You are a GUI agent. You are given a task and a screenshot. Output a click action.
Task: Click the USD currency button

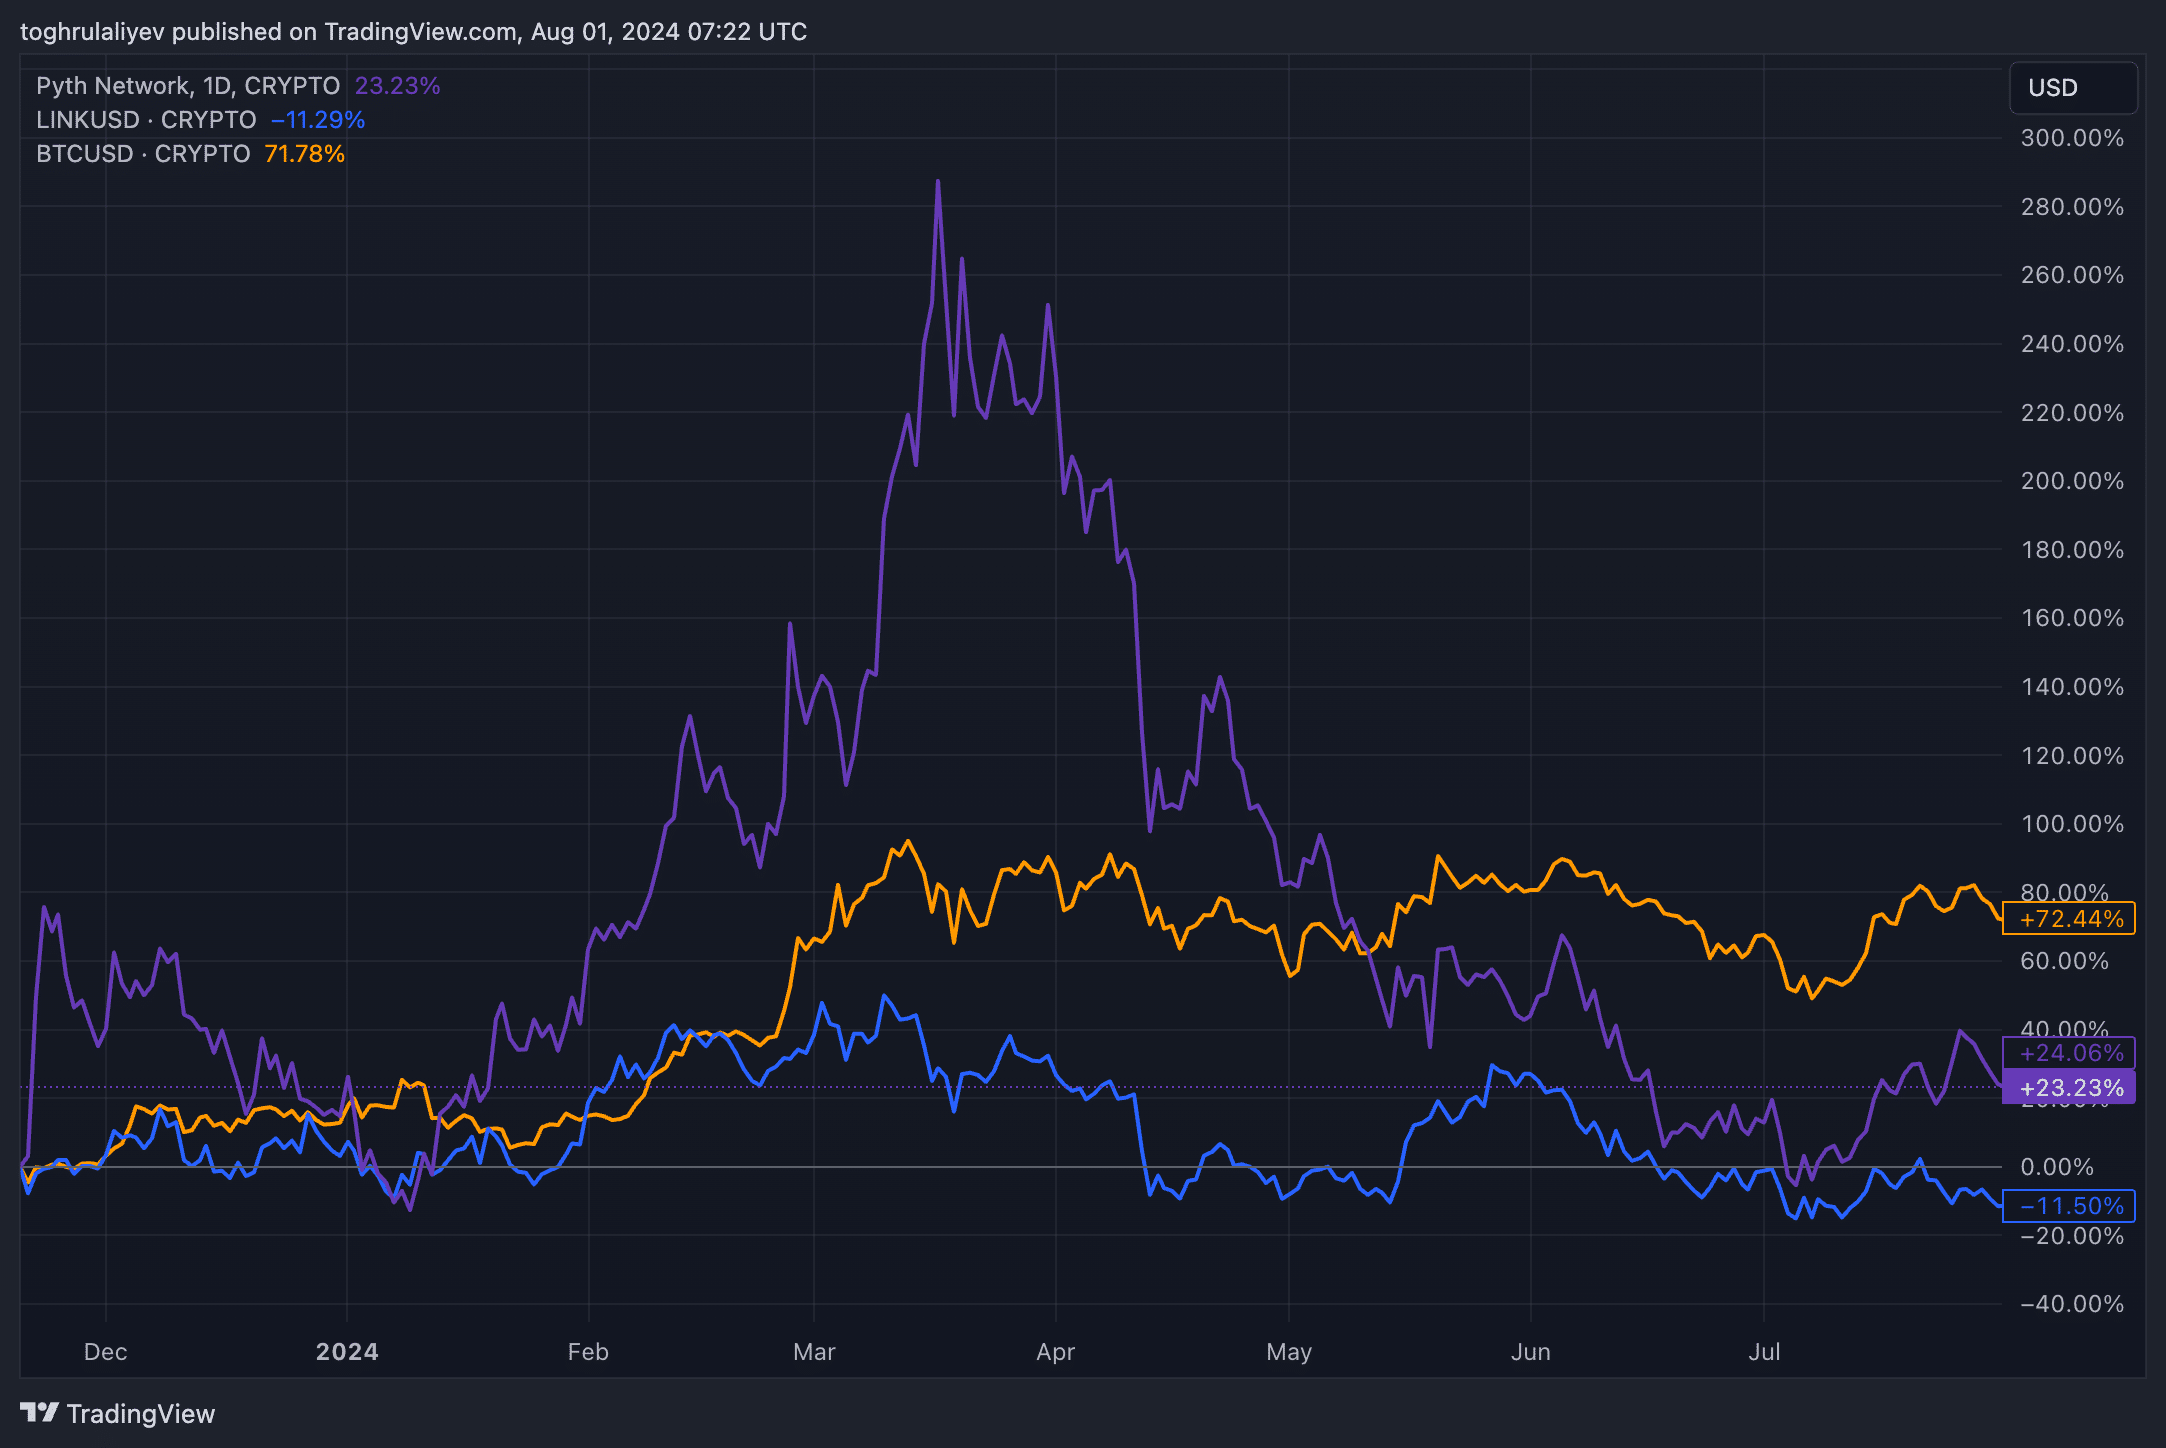pos(2073,88)
